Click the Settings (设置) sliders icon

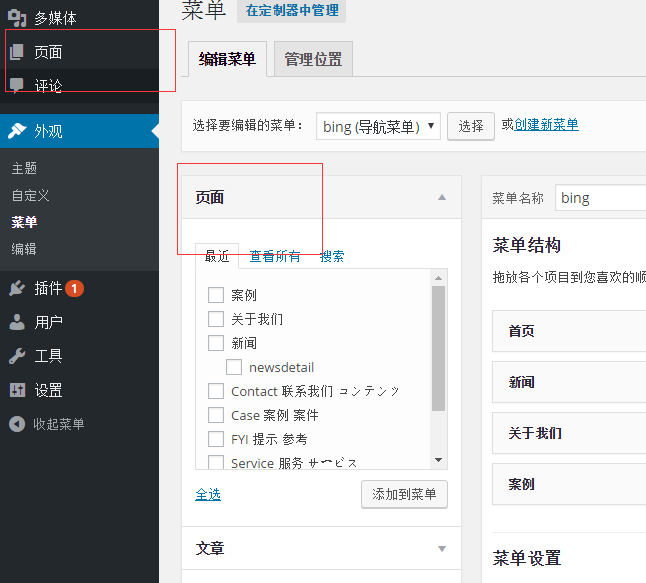[17, 390]
